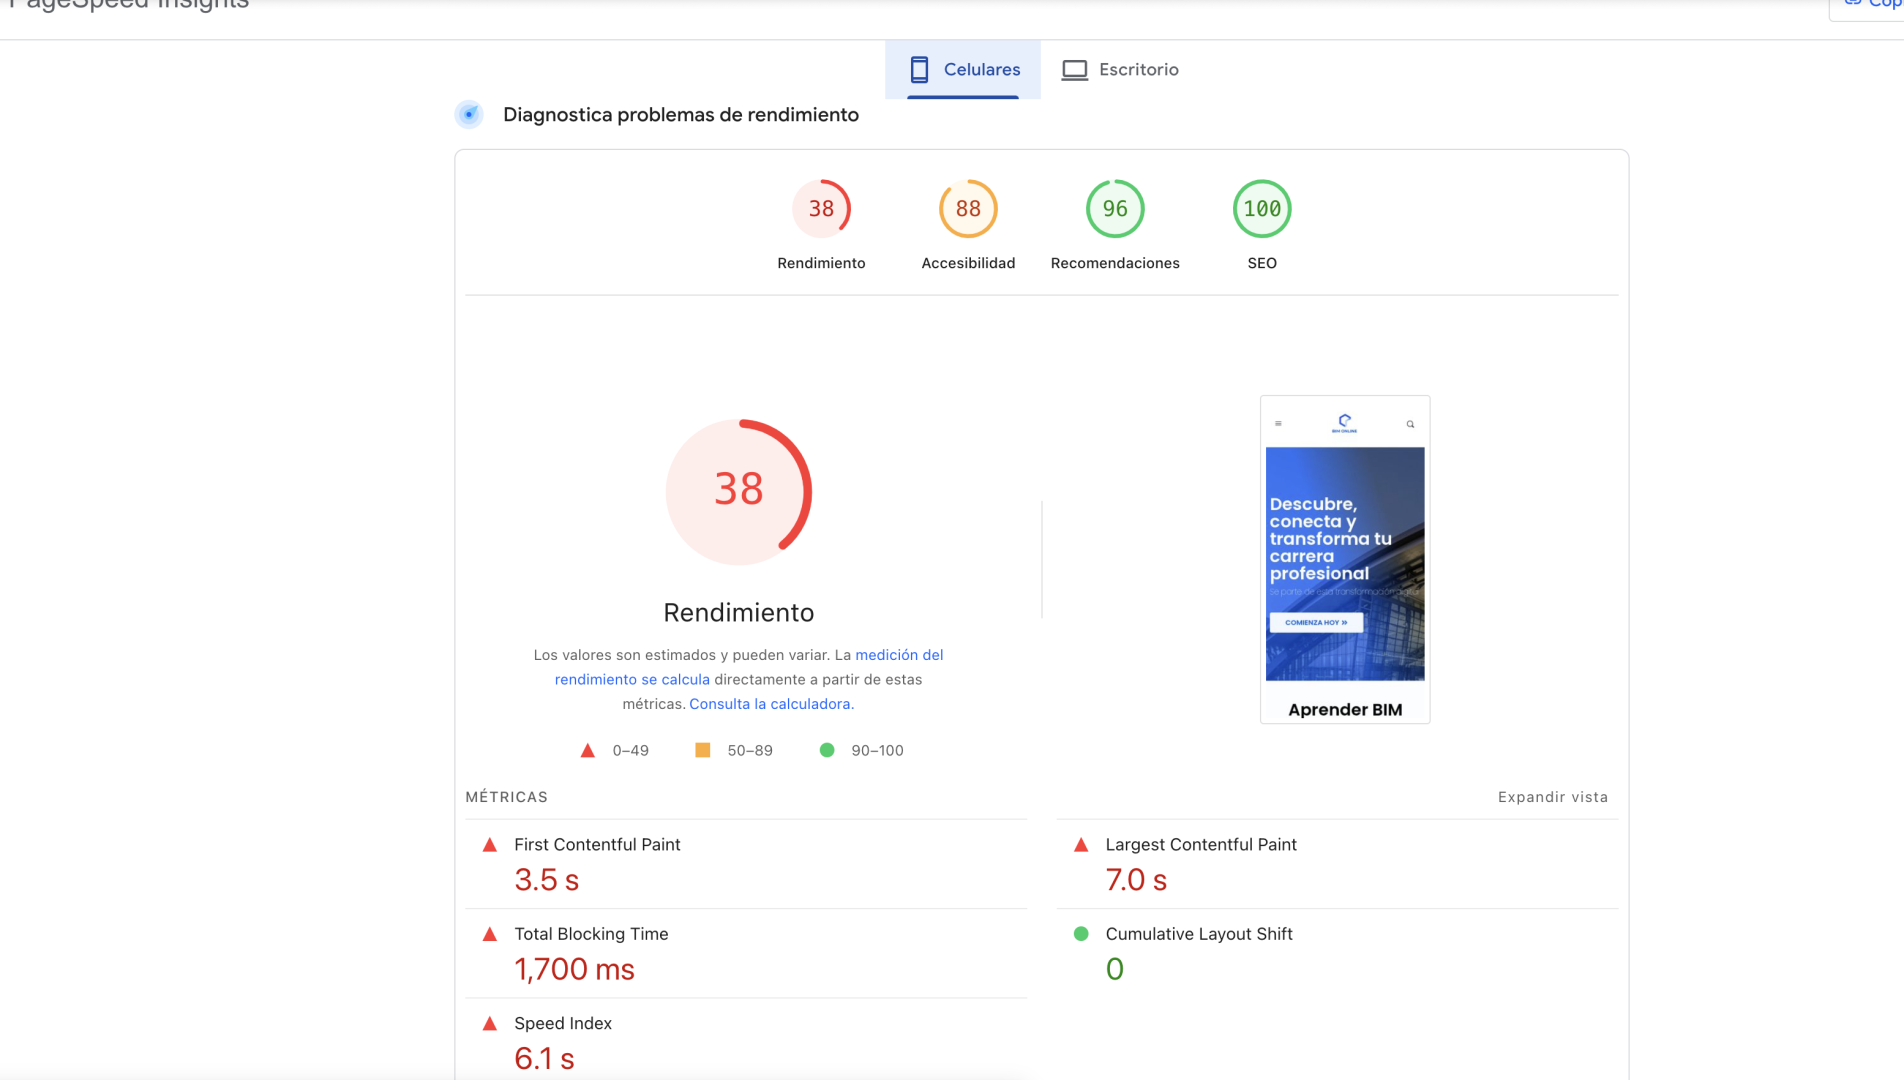Click the red triangle 0–49 legend icon
The width and height of the screenshot is (1904, 1080).
(588, 750)
